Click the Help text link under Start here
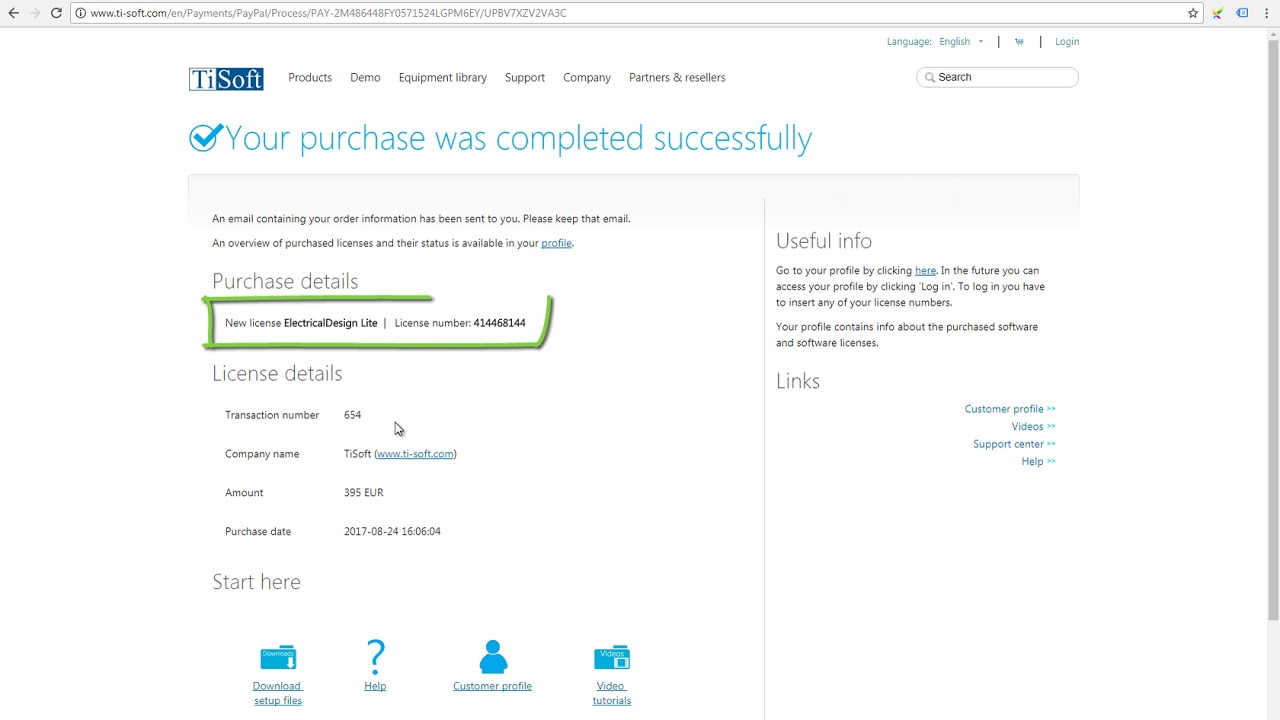 pos(375,686)
